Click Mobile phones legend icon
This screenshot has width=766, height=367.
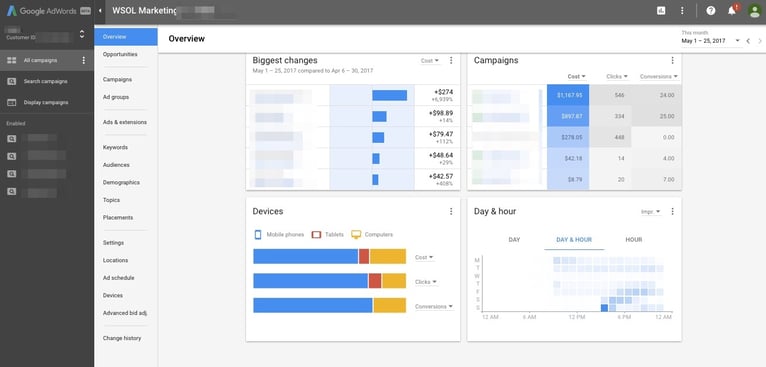click(258, 235)
